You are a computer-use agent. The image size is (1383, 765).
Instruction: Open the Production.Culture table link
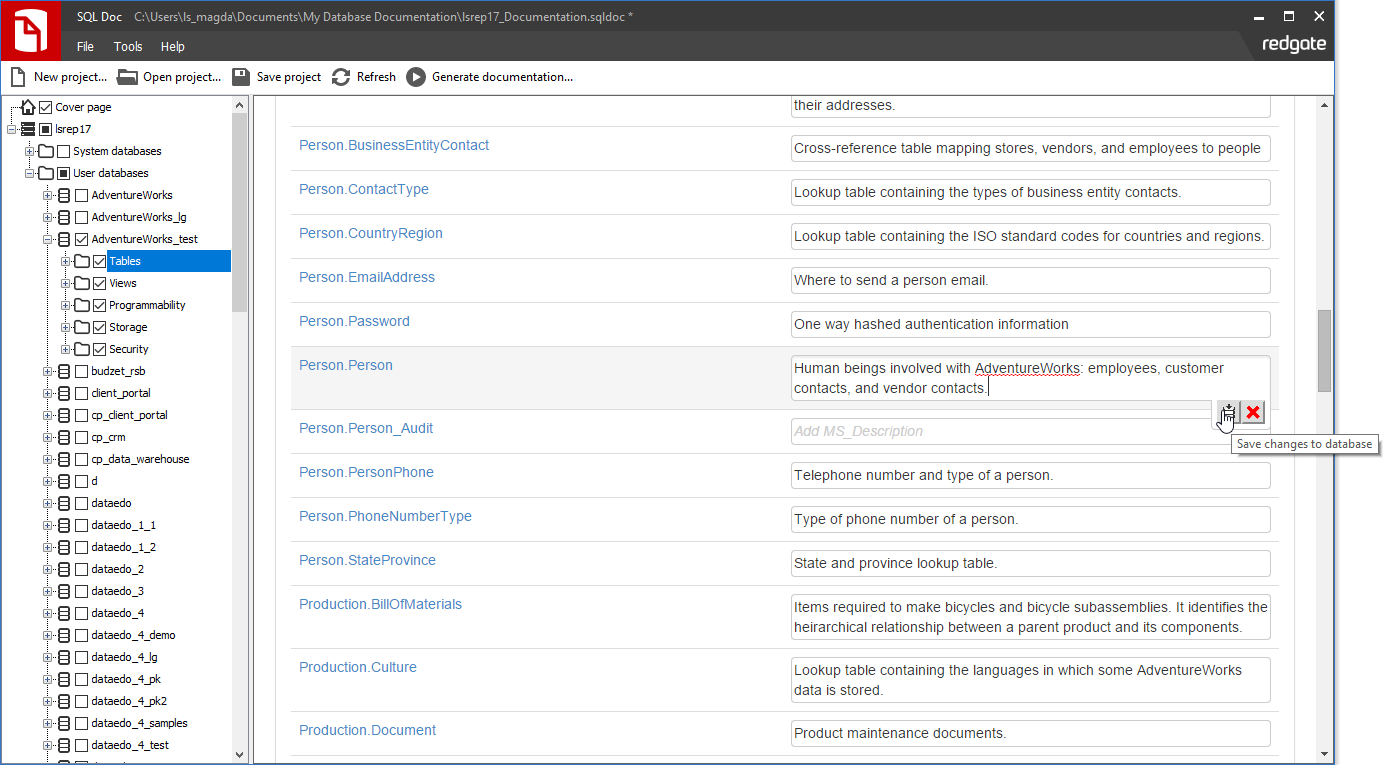[357, 667]
